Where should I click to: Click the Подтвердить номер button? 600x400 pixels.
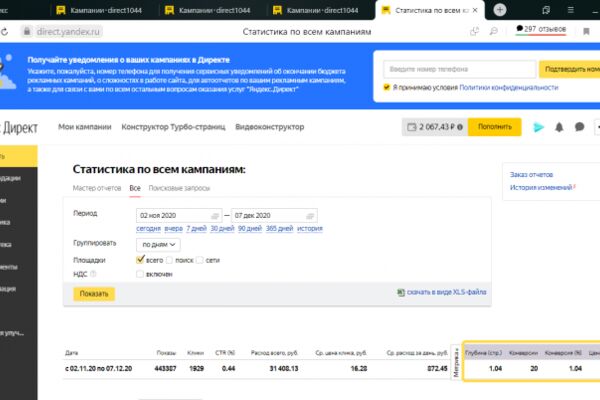[569, 69]
